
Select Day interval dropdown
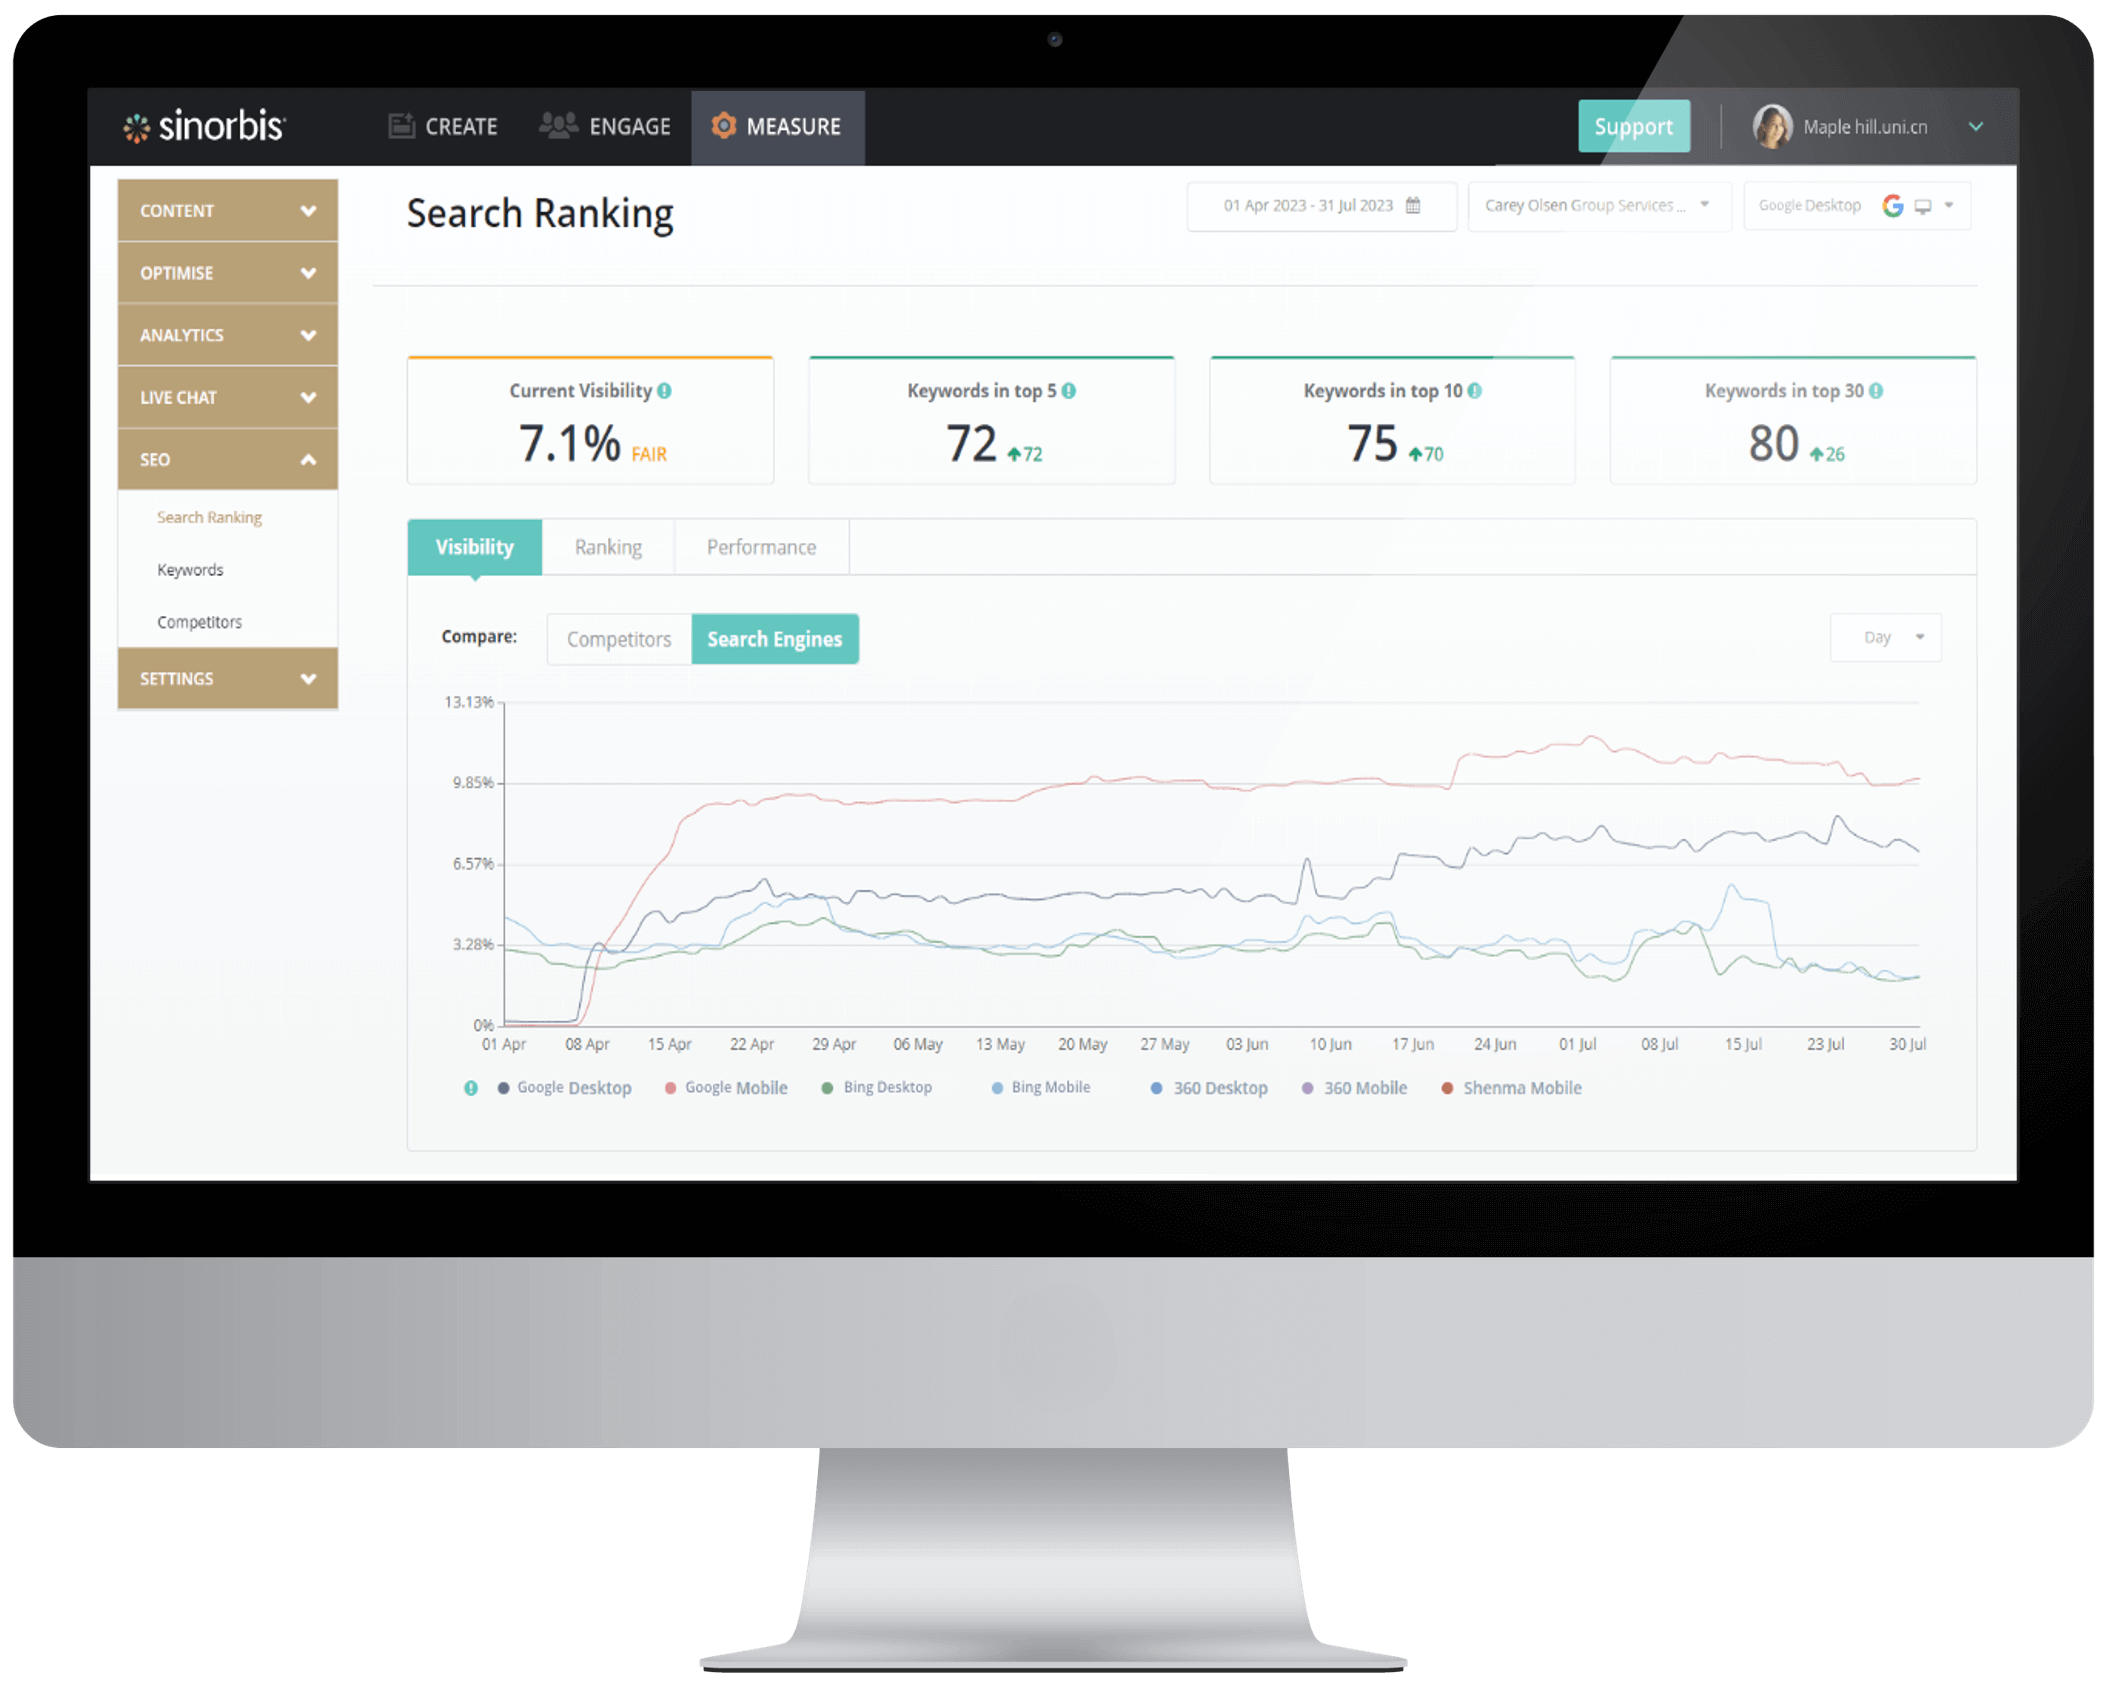pyautogui.click(x=1886, y=637)
